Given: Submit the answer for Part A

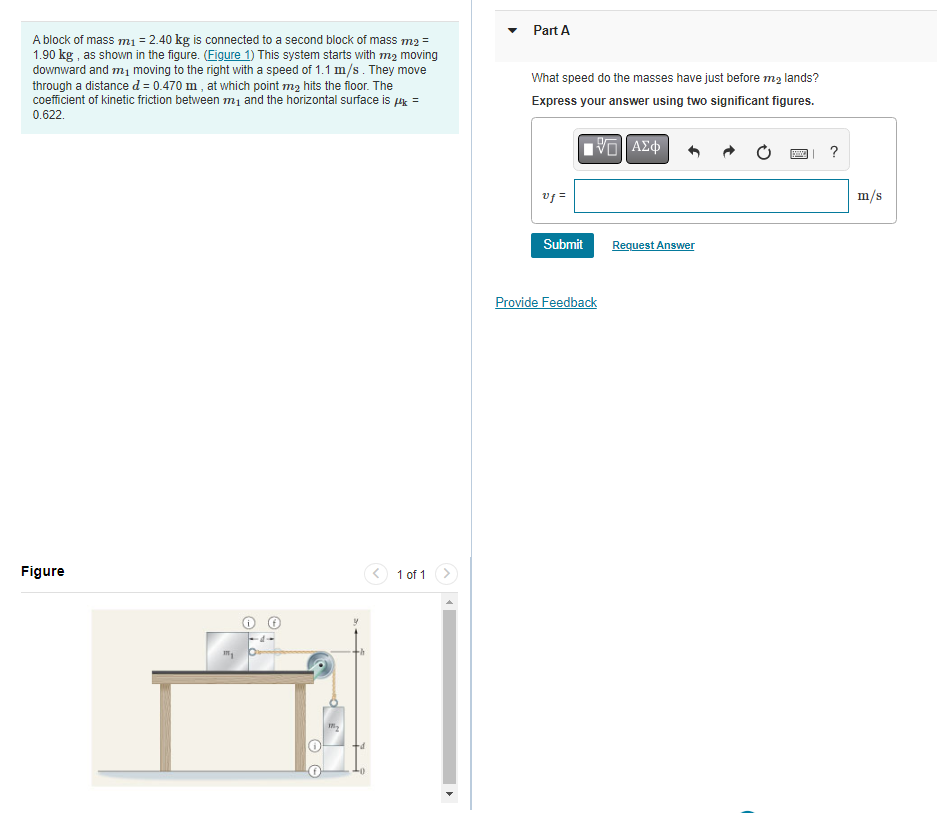Looking at the screenshot, I should point(562,244).
